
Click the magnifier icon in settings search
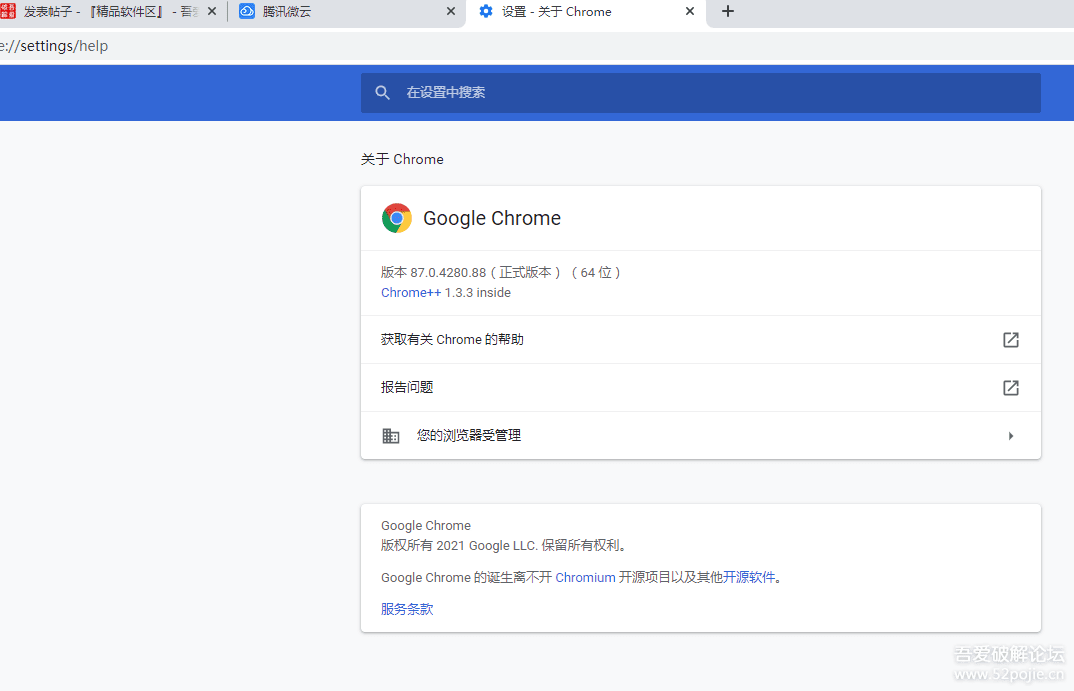tap(382, 92)
